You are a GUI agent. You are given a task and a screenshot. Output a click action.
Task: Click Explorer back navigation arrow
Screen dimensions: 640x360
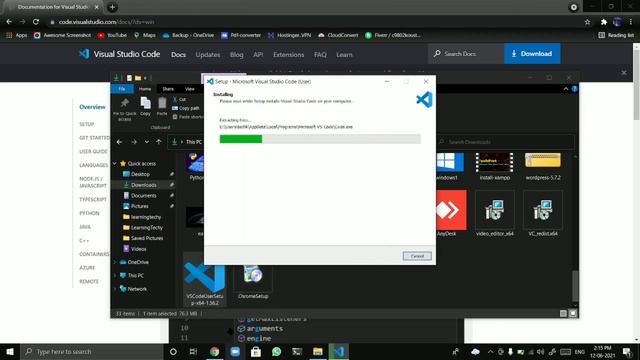pos(119,142)
